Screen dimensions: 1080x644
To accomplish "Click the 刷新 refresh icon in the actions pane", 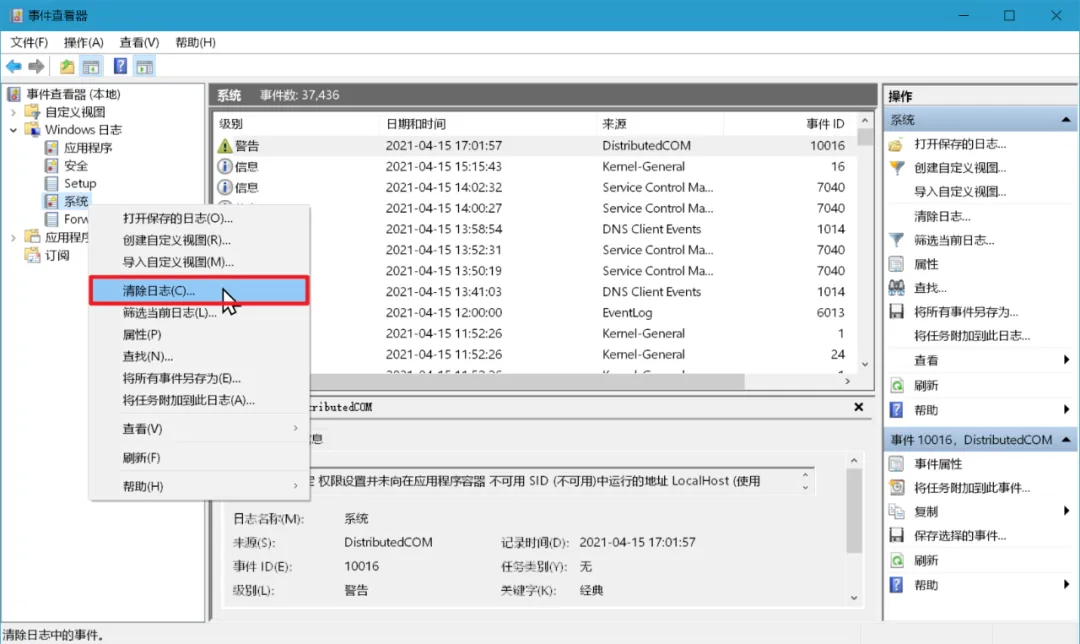I will click(895, 385).
